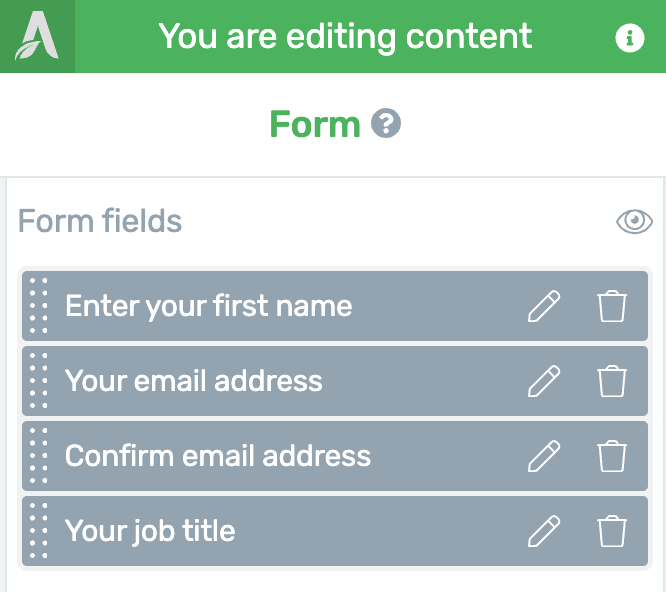This screenshot has width=666, height=592.
Task: Toggle Form fields visibility eye icon
Action: [x=634, y=221]
